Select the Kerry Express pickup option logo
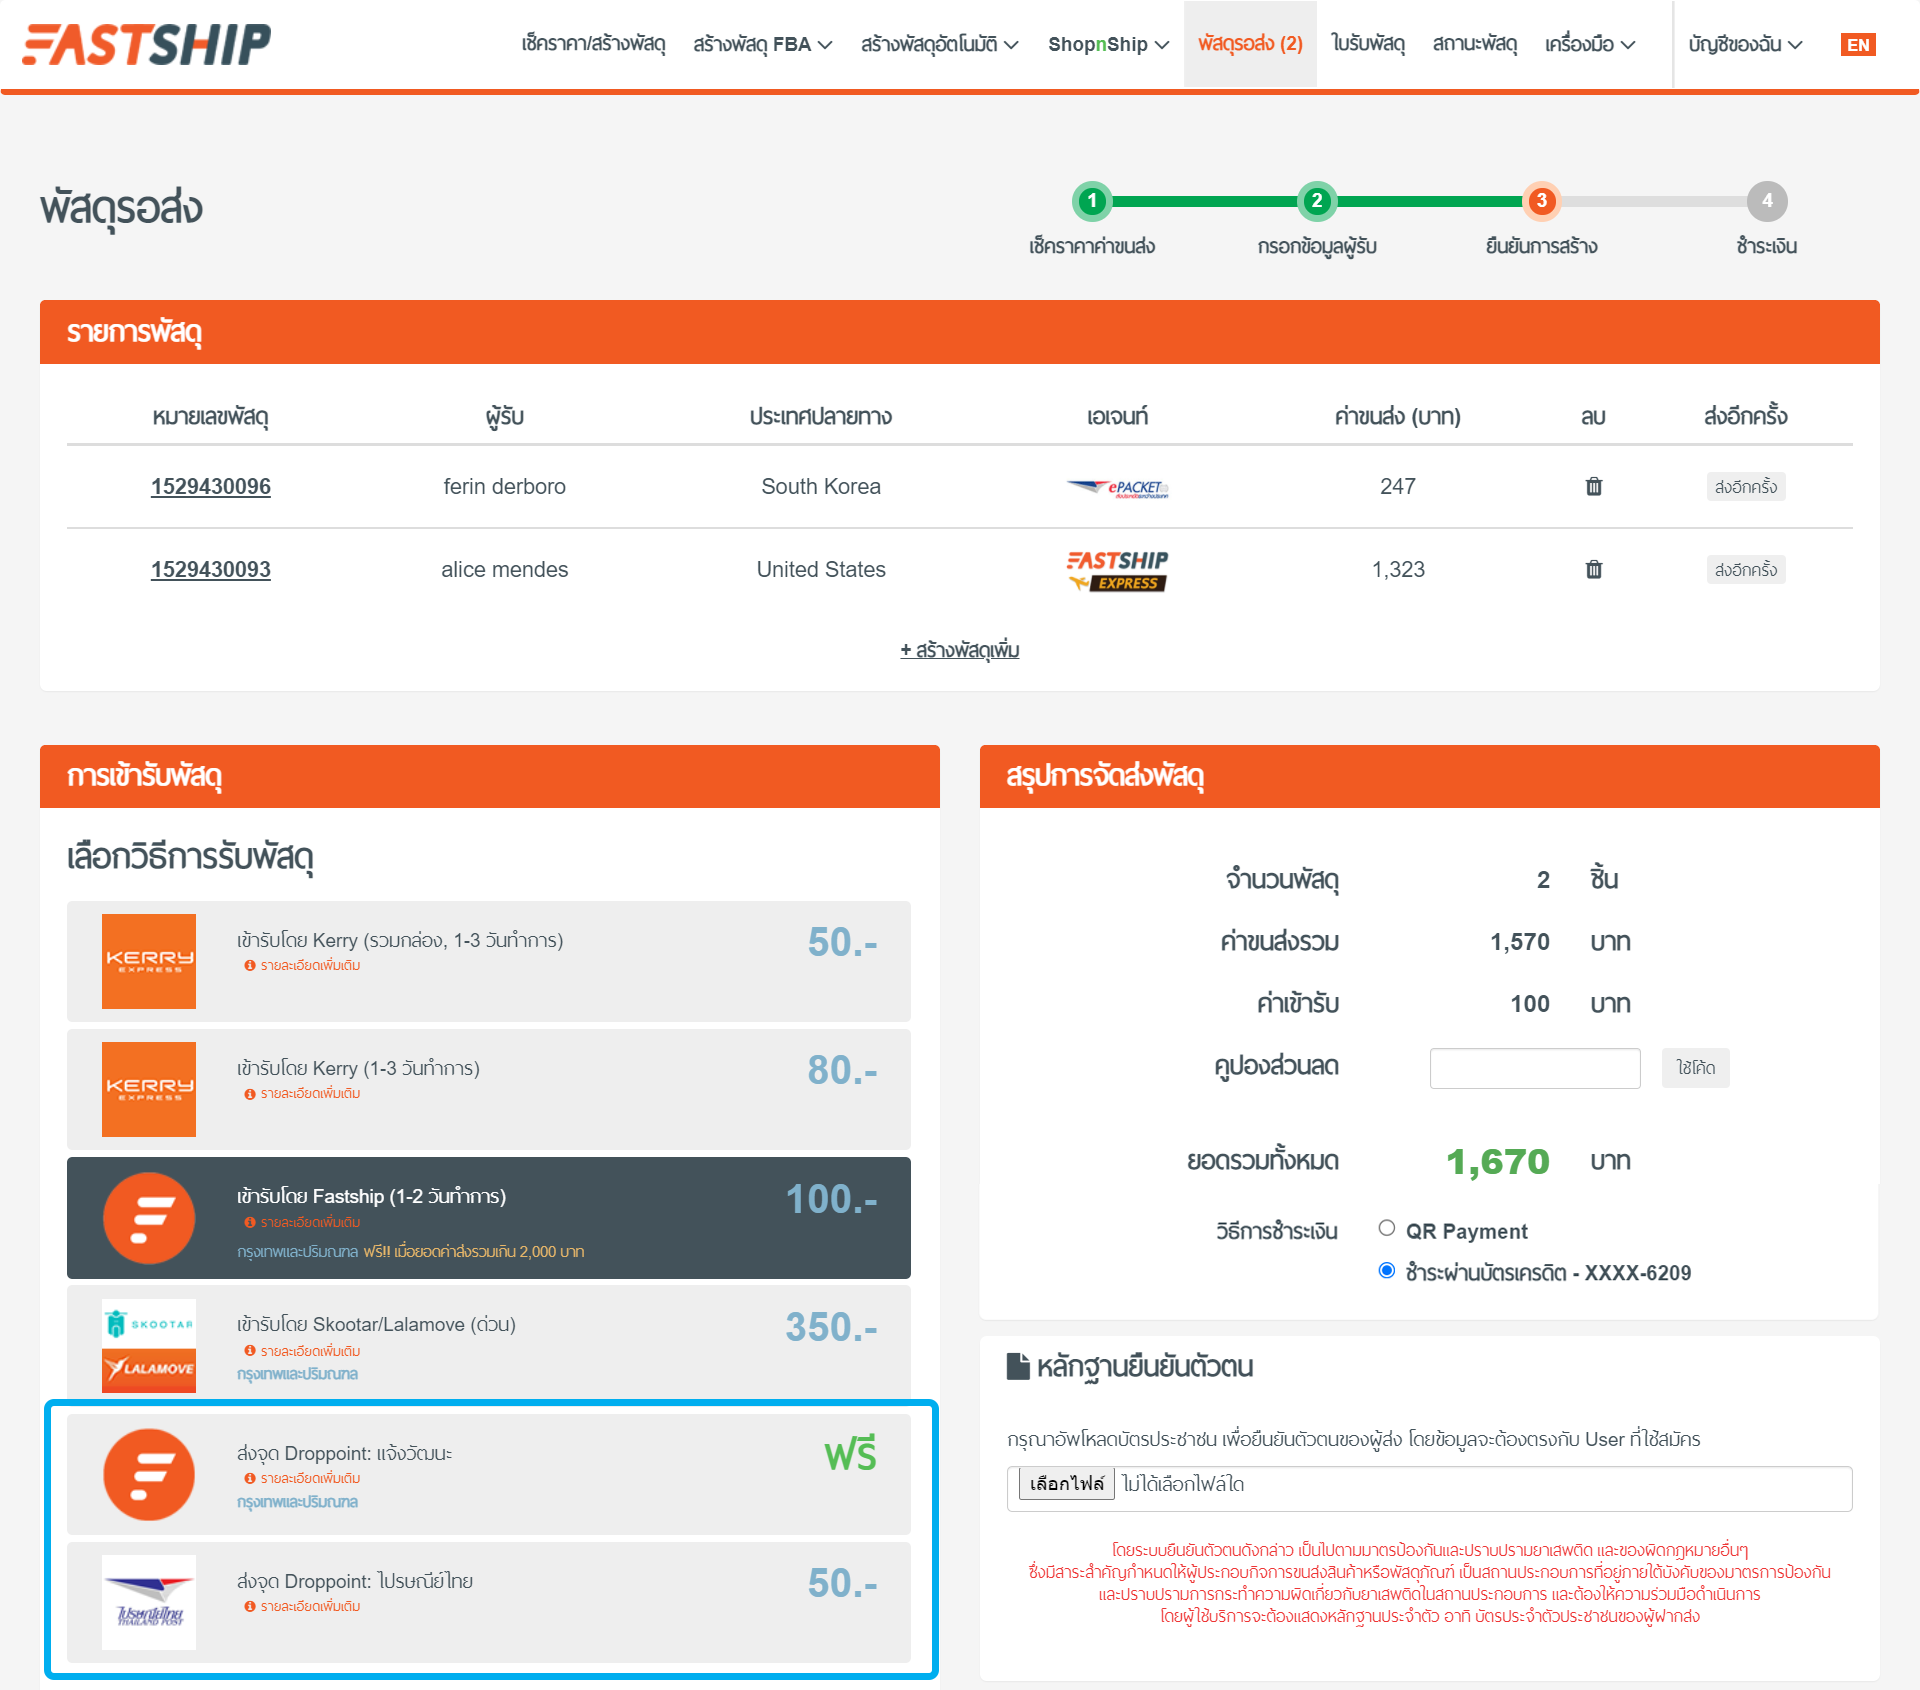The image size is (1920, 1690). [149, 961]
